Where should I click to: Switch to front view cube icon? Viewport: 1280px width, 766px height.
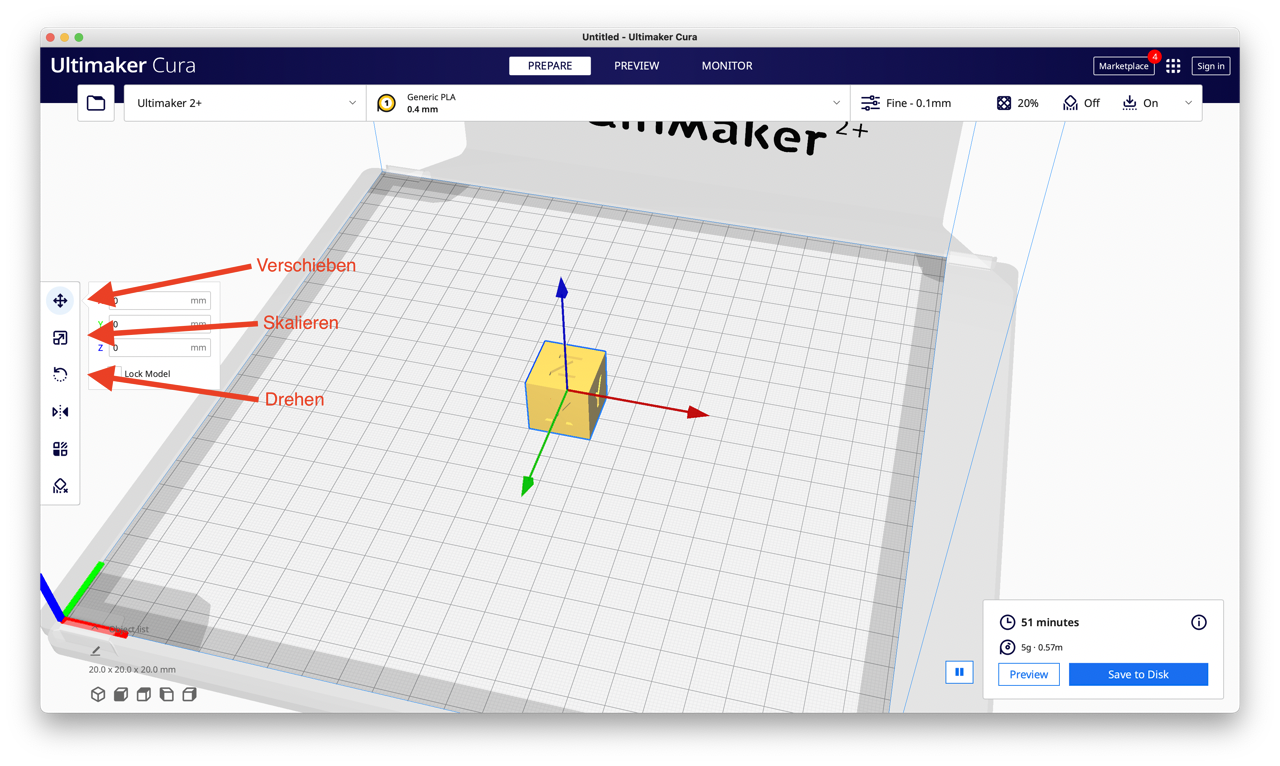(121, 694)
